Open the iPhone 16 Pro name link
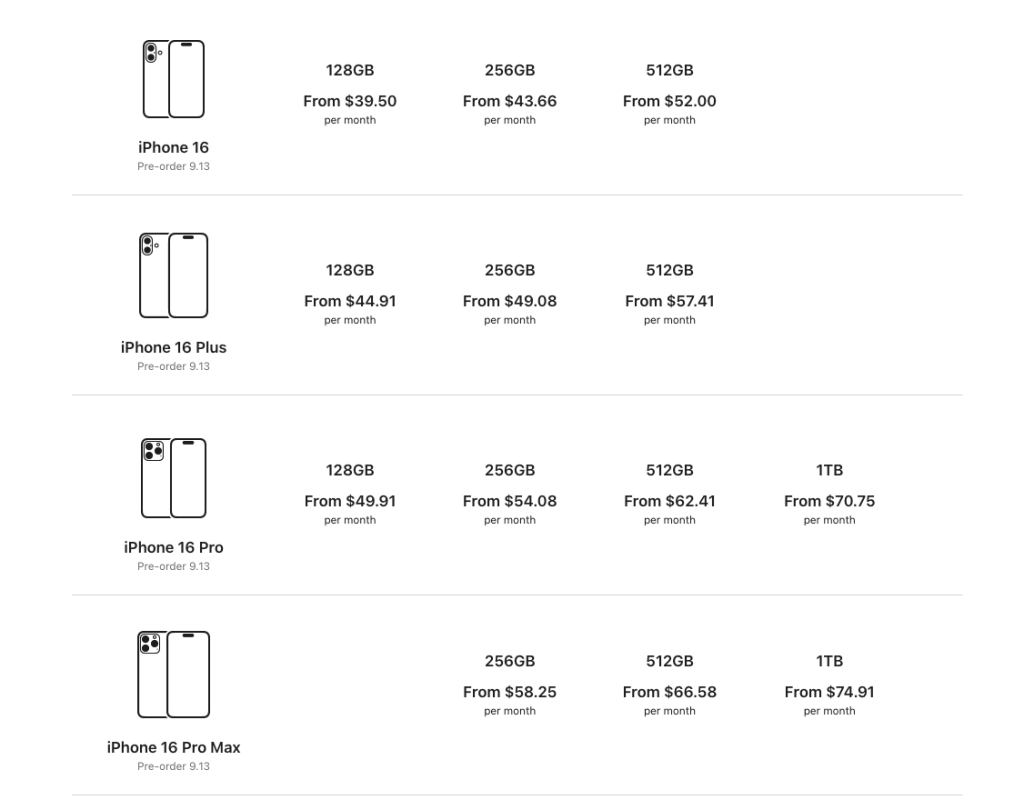Image resolution: width=1024 pixels, height=810 pixels. tap(173, 548)
